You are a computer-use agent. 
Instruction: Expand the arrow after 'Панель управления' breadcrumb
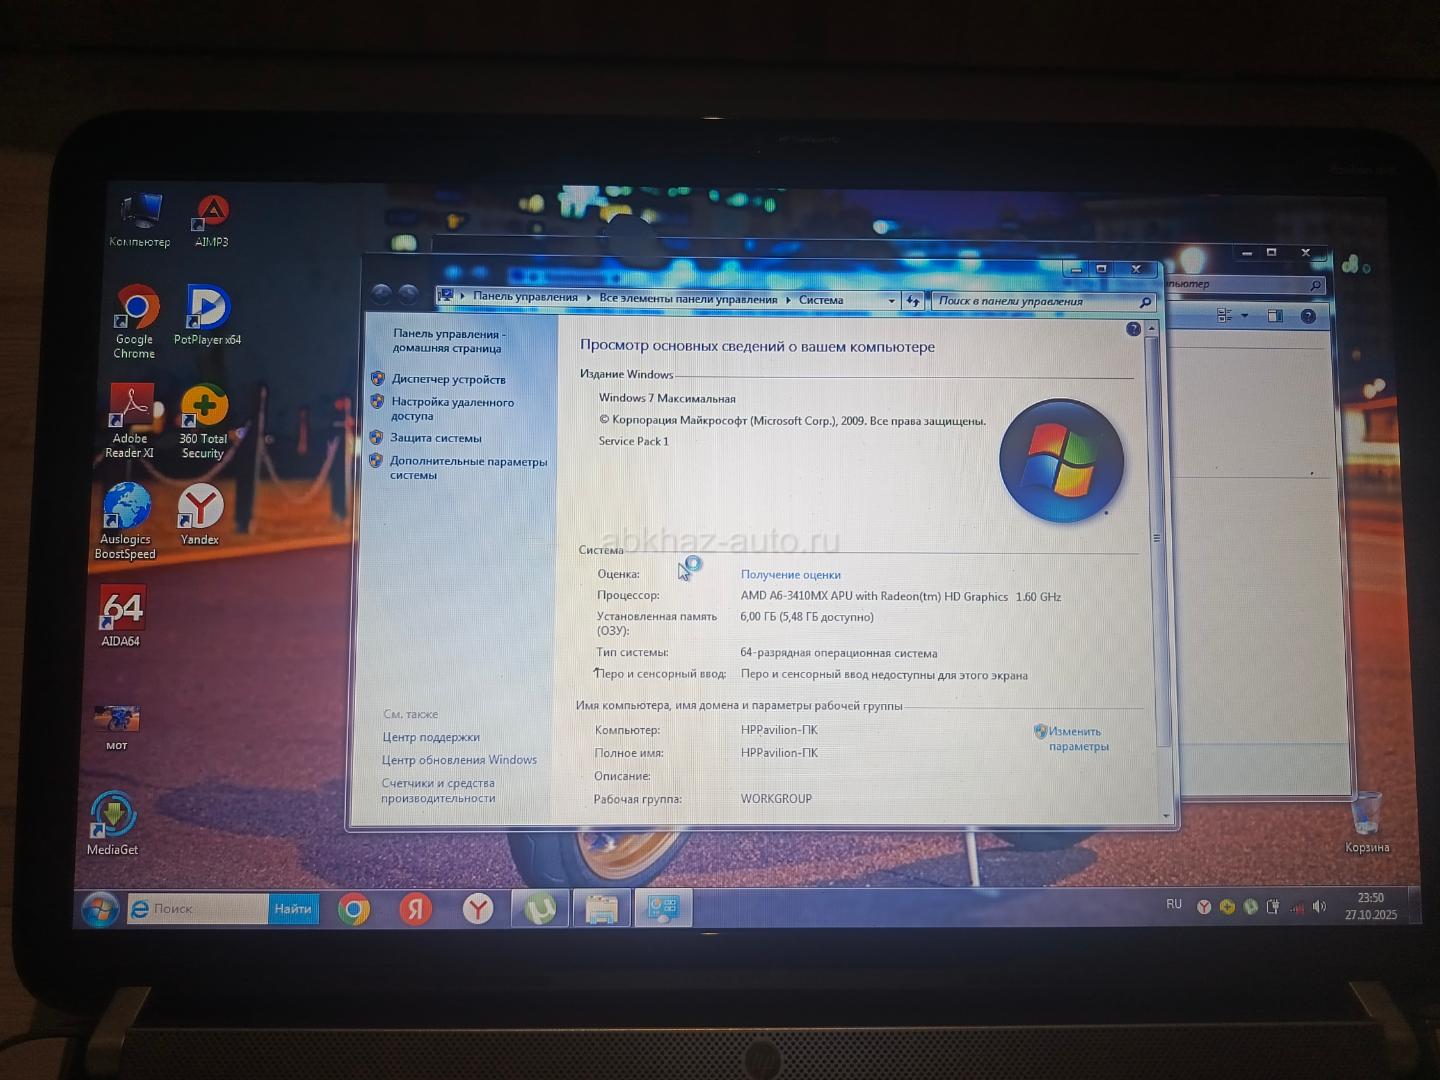(x=589, y=298)
